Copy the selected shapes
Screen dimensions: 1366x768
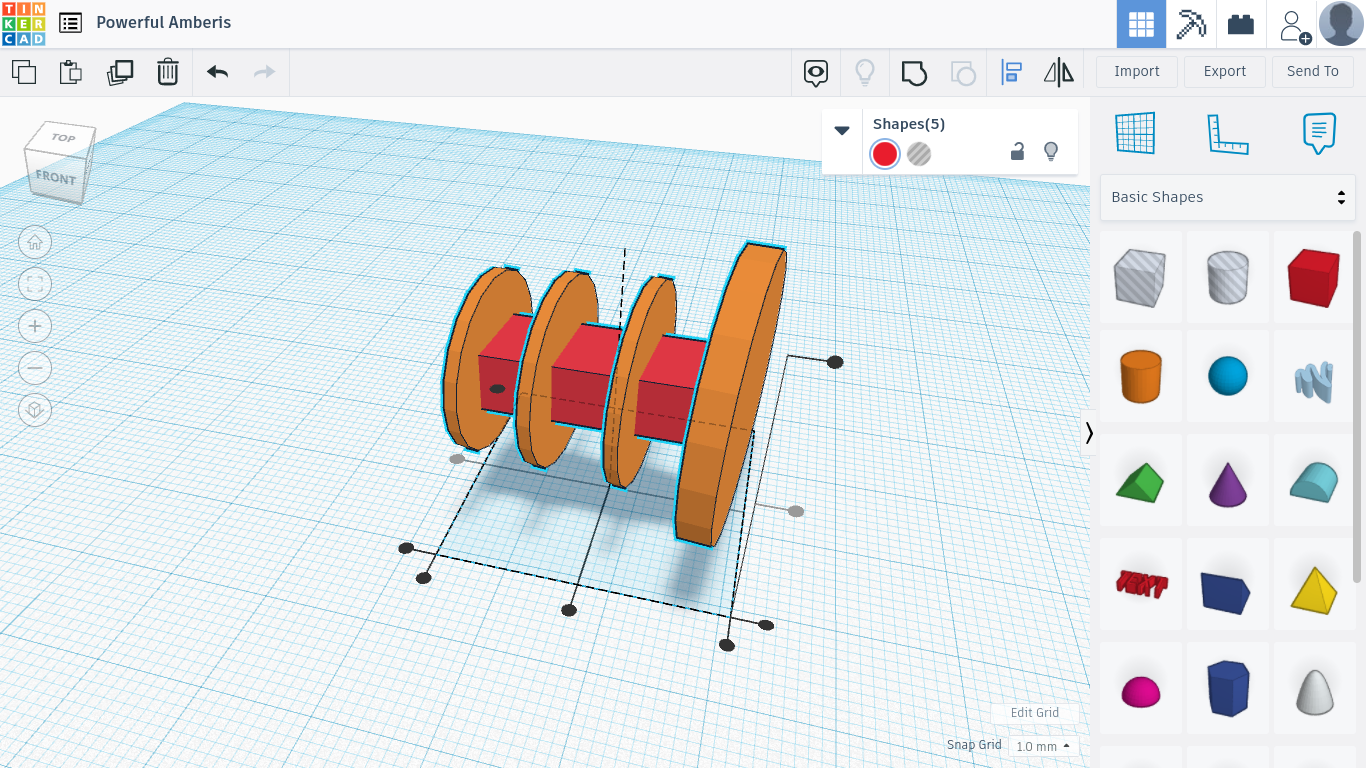coord(24,72)
